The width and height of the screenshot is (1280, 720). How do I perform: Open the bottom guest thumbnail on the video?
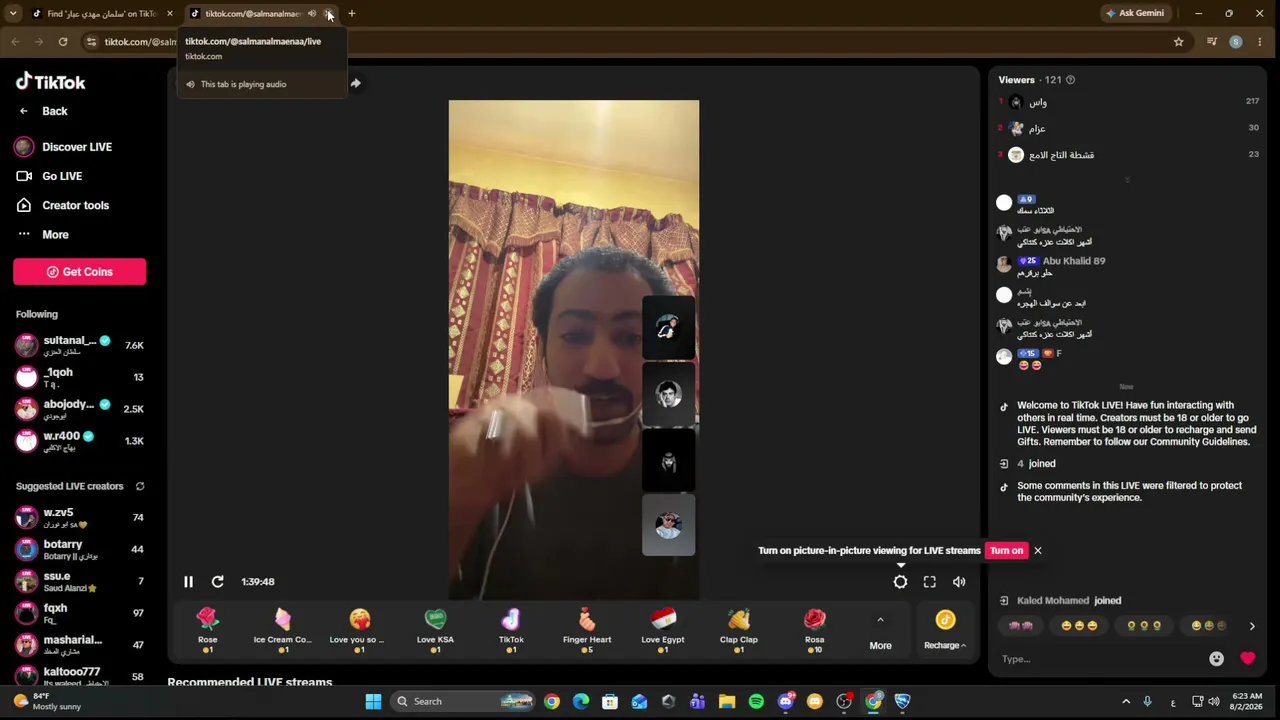(x=668, y=525)
